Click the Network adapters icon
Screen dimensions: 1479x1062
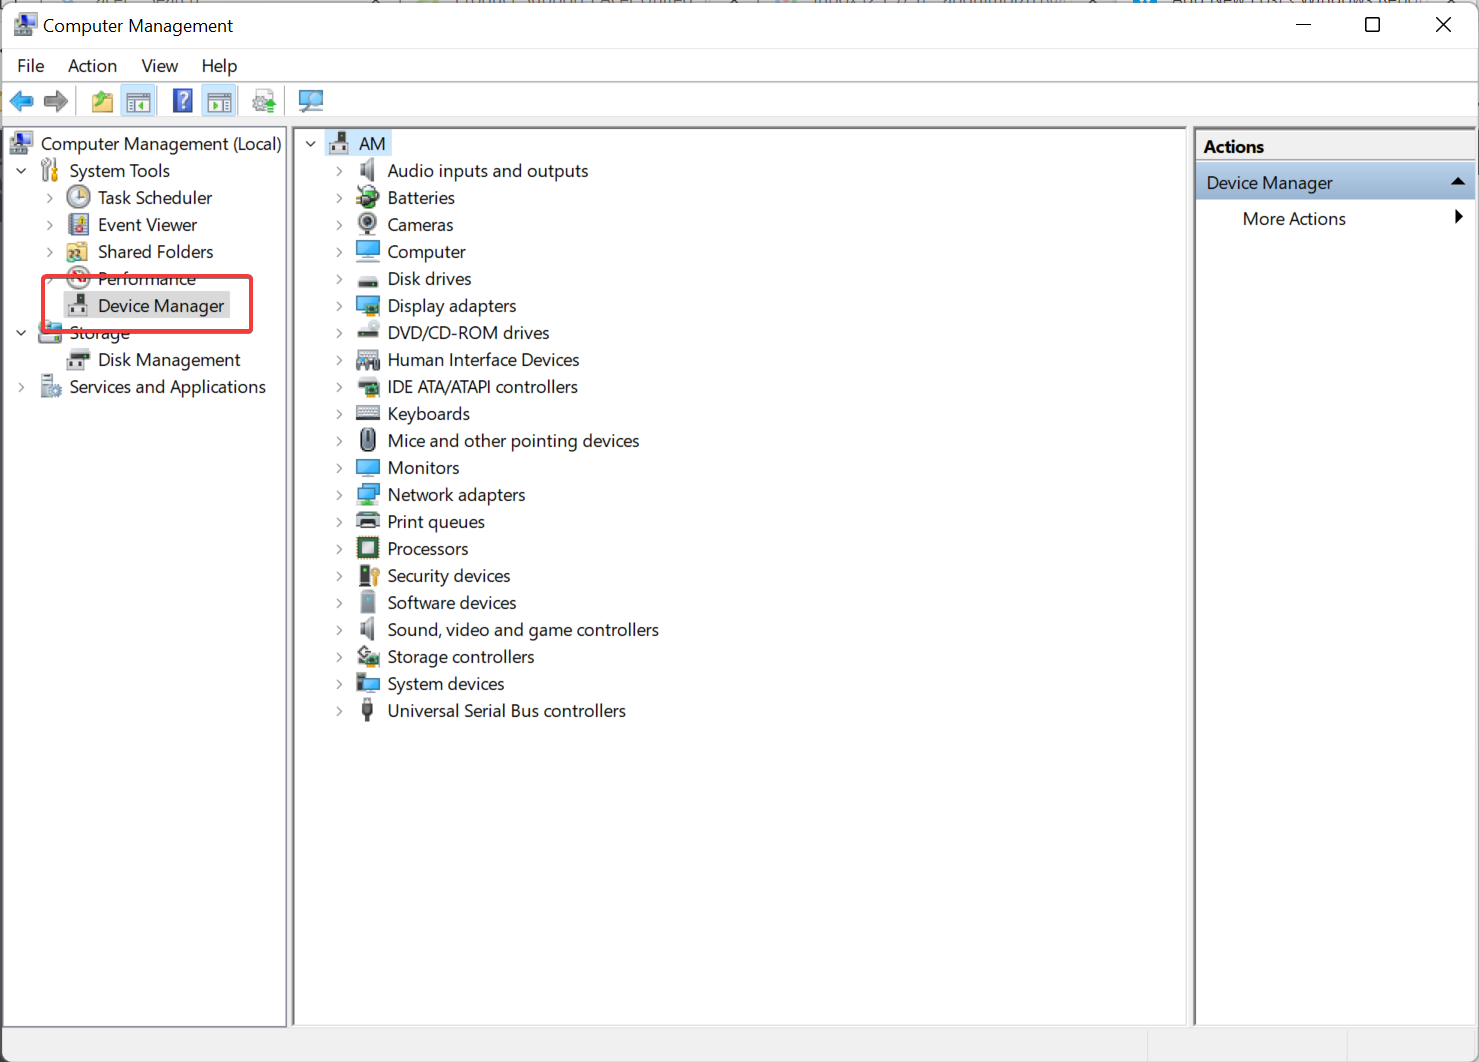[x=368, y=495]
